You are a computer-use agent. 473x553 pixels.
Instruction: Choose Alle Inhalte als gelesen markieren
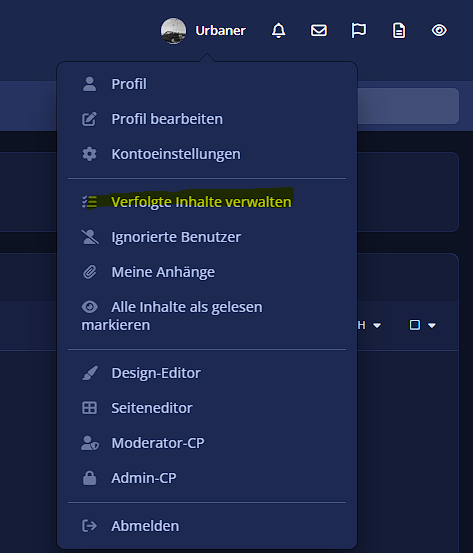tap(207, 316)
